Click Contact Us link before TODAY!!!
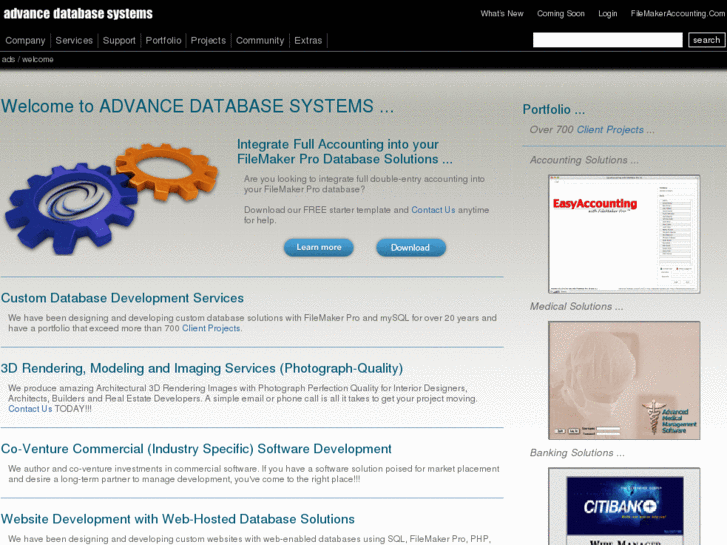This screenshot has height=545, width=727. coord(30,409)
